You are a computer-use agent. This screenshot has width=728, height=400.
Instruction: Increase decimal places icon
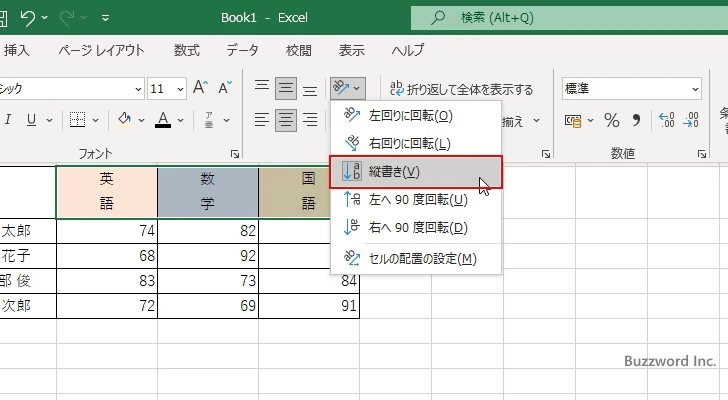click(x=667, y=120)
